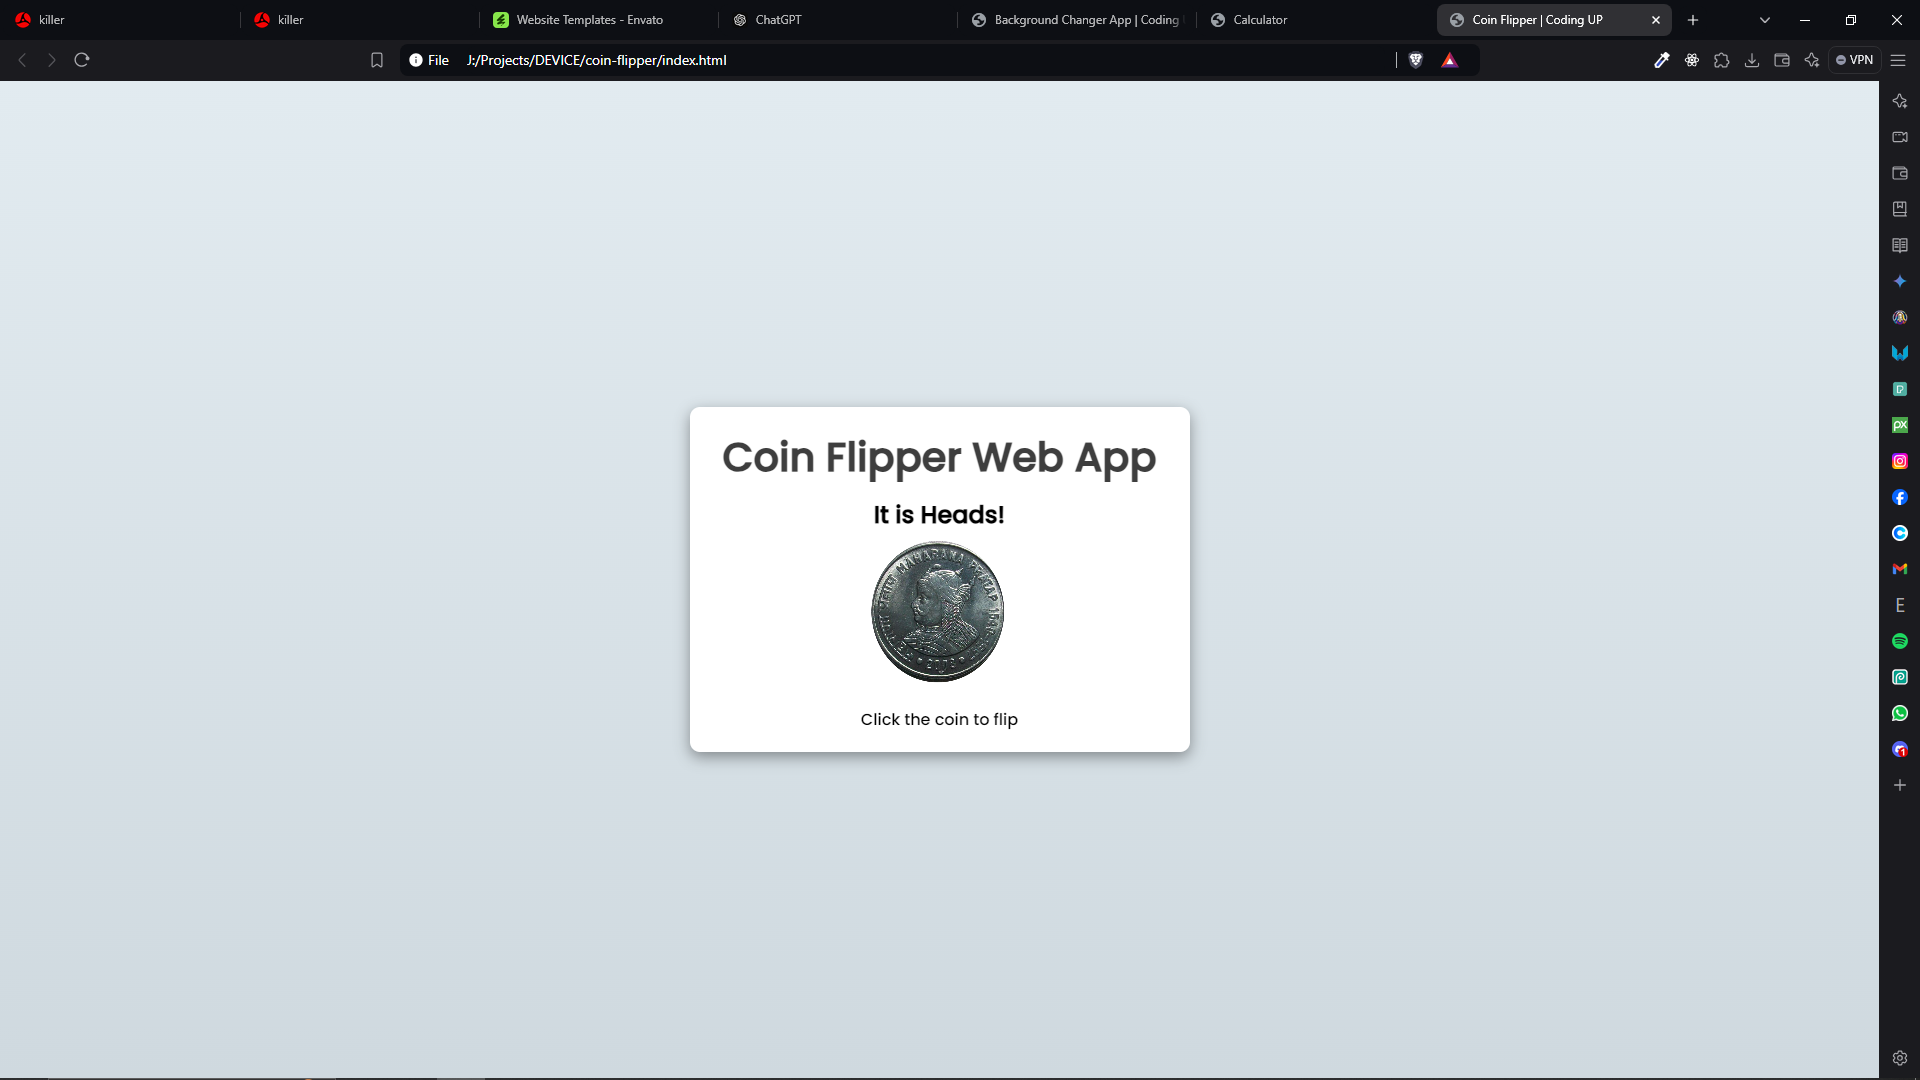Open the Leo AI toolbar icon
1920x1080 pixels.
(x=1812, y=60)
